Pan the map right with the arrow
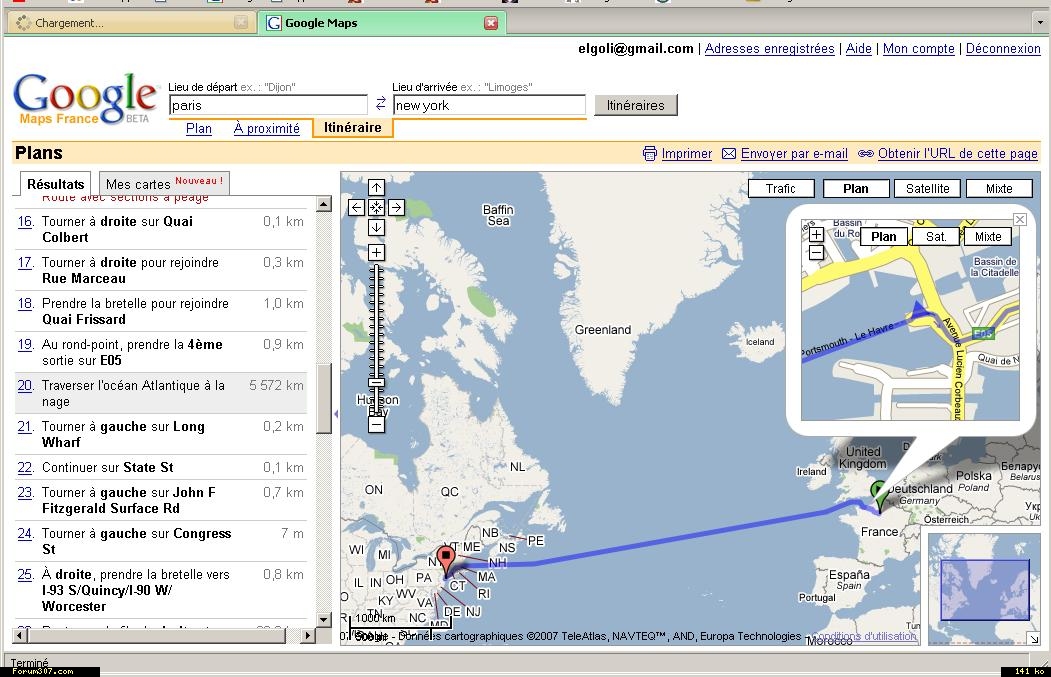The width and height of the screenshot is (1051, 677). (x=396, y=208)
